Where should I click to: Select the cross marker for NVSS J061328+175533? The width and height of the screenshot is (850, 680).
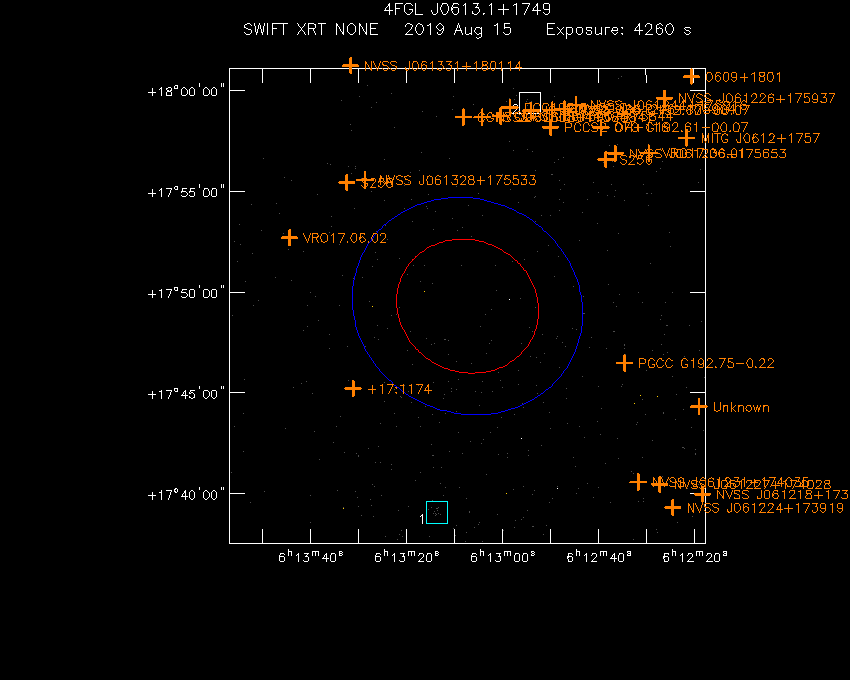(365, 179)
